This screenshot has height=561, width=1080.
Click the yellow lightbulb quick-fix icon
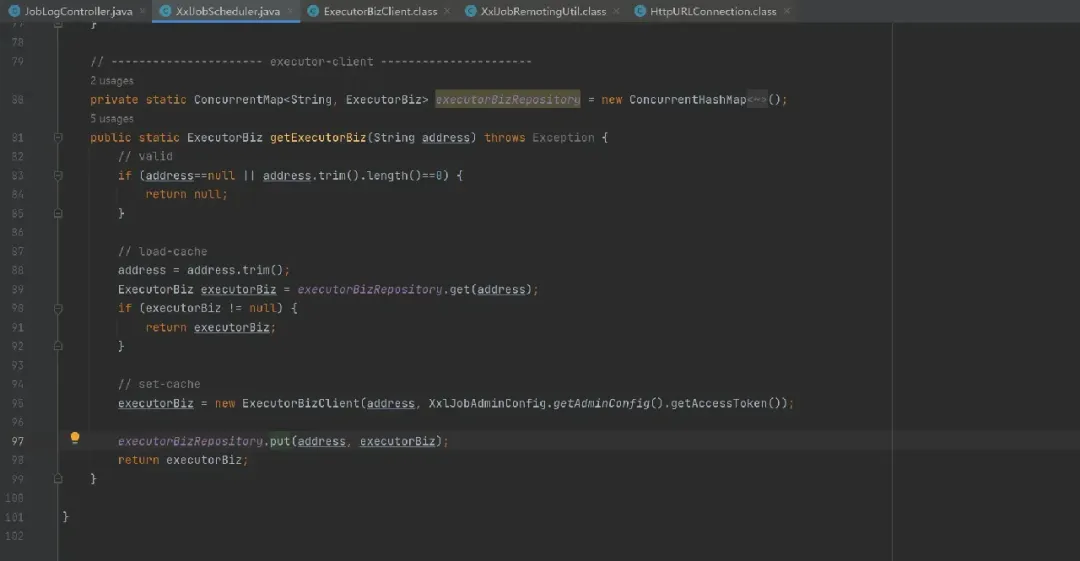point(74,438)
